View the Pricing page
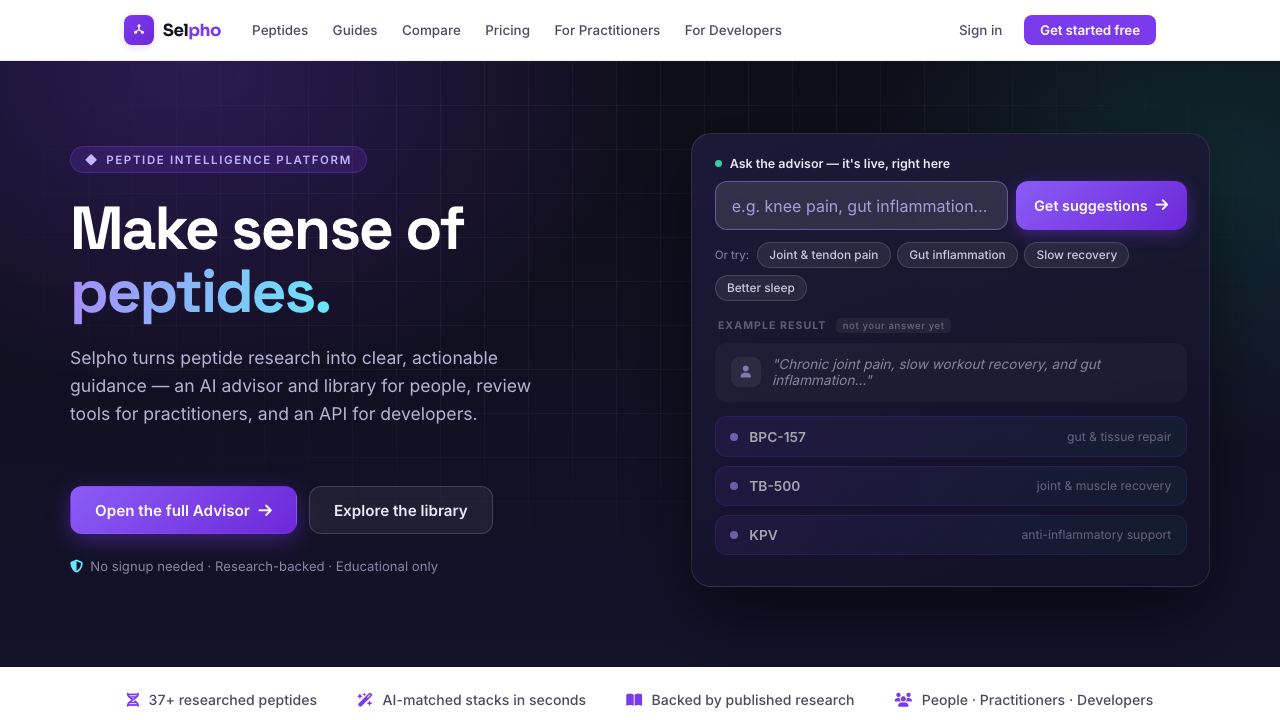The image size is (1280, 720). (507, 30)
